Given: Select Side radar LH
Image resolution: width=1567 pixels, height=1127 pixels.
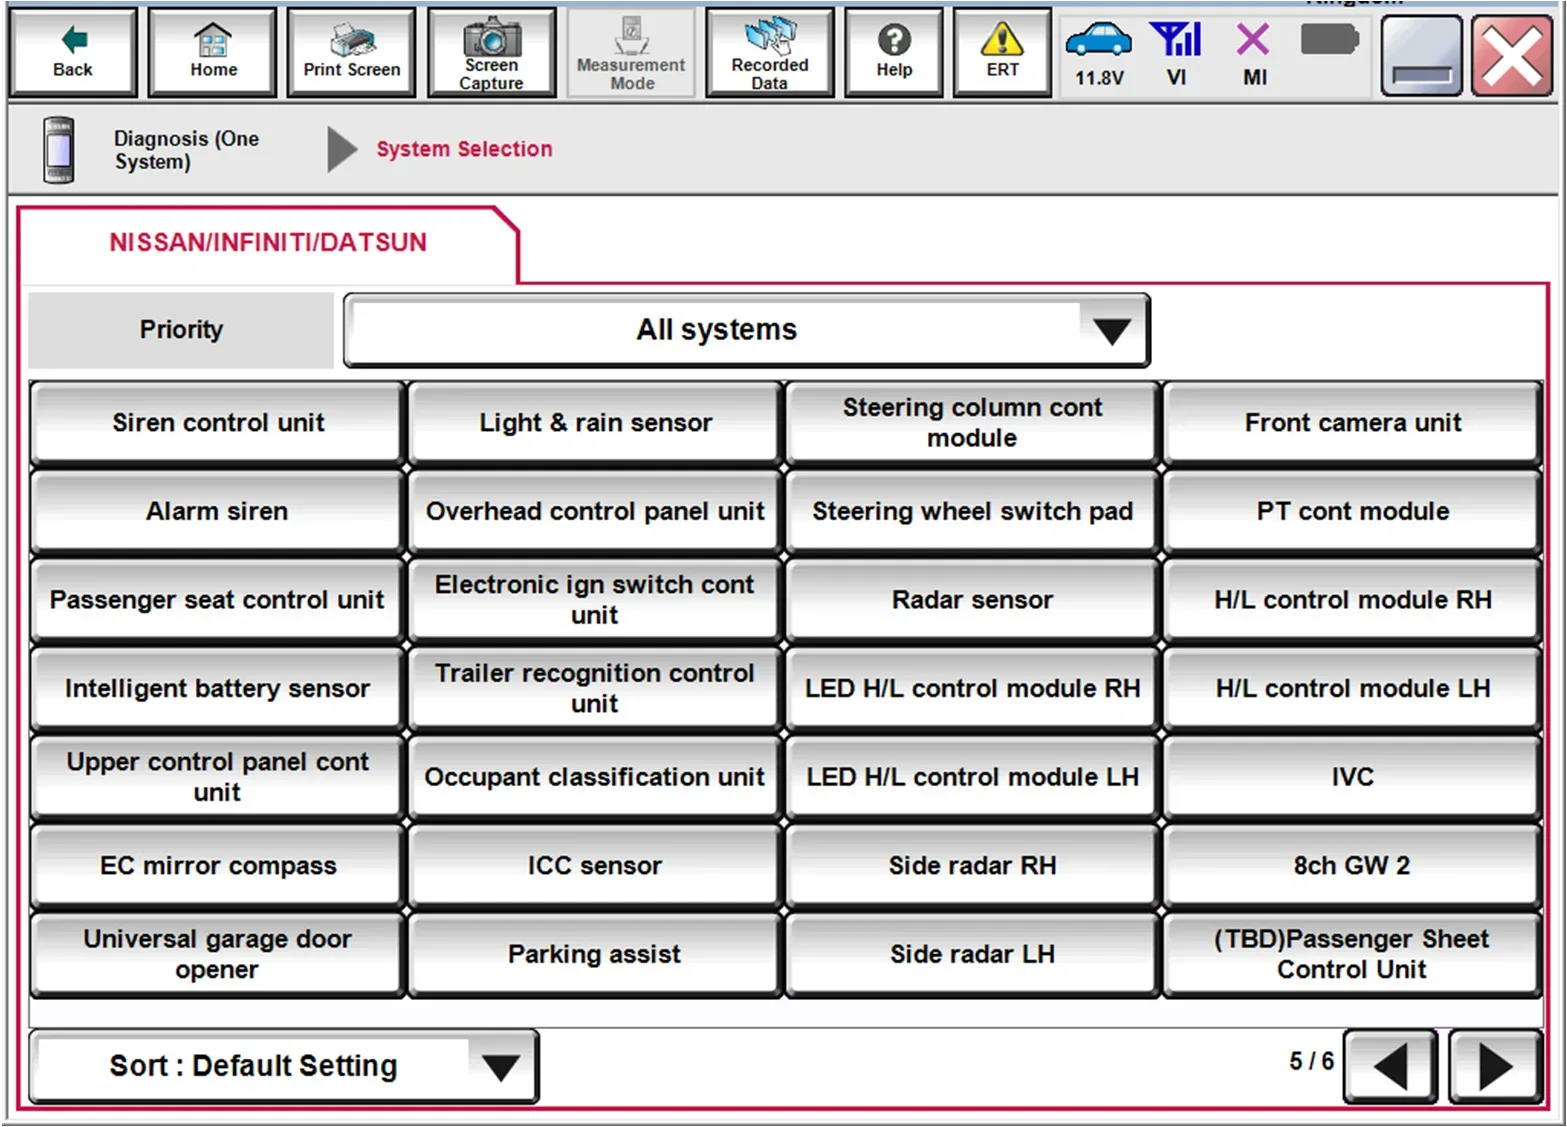Looking at the screenshot, I should [x=972, y=954].
